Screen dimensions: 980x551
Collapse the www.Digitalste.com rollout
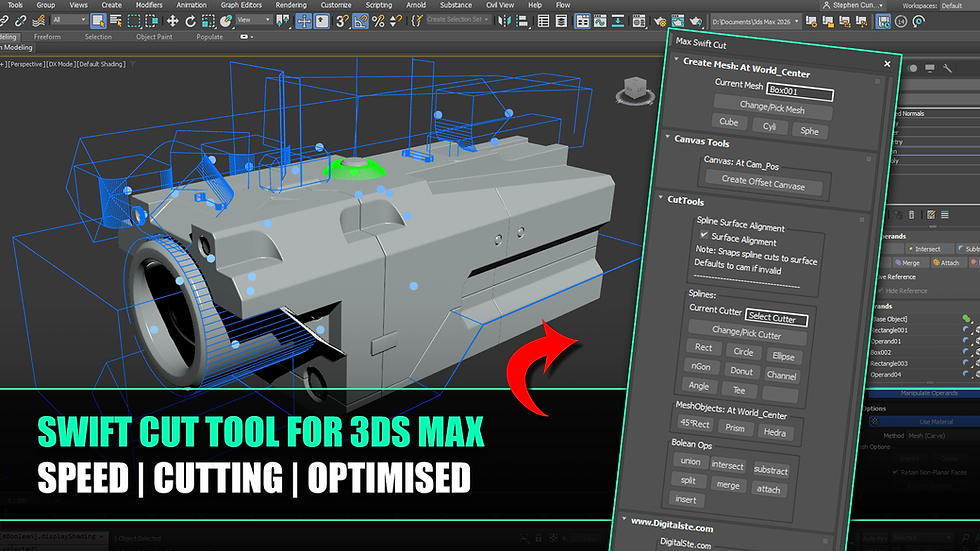point(624,519)
